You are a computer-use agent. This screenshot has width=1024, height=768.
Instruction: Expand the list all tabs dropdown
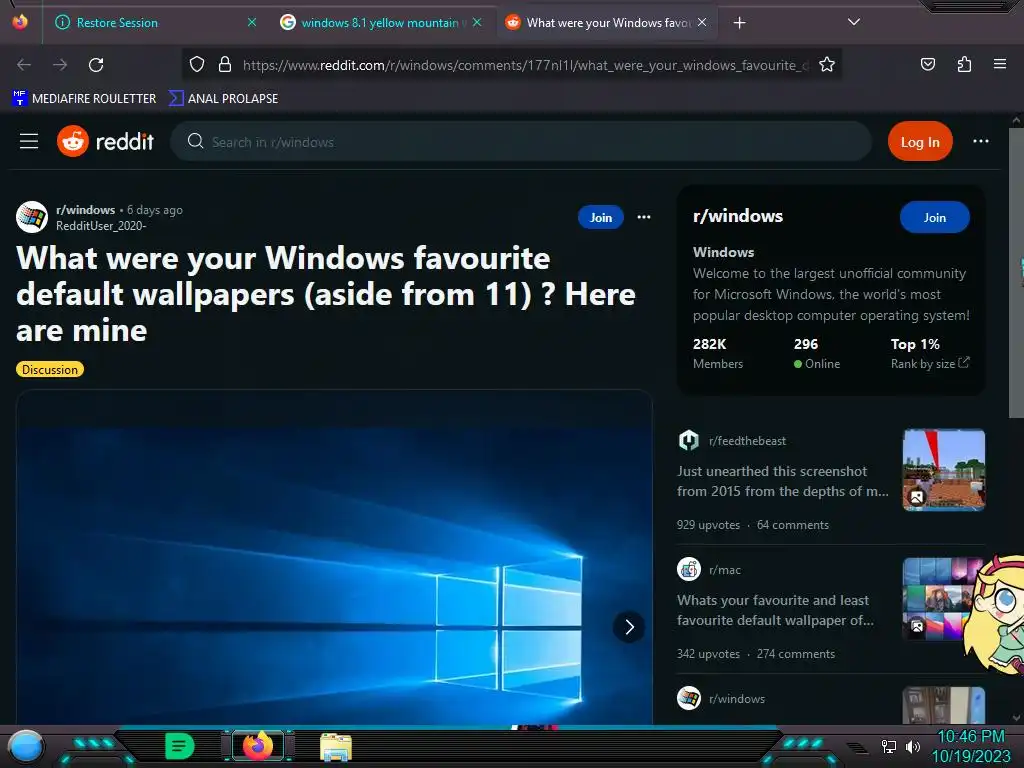(853, 22)
